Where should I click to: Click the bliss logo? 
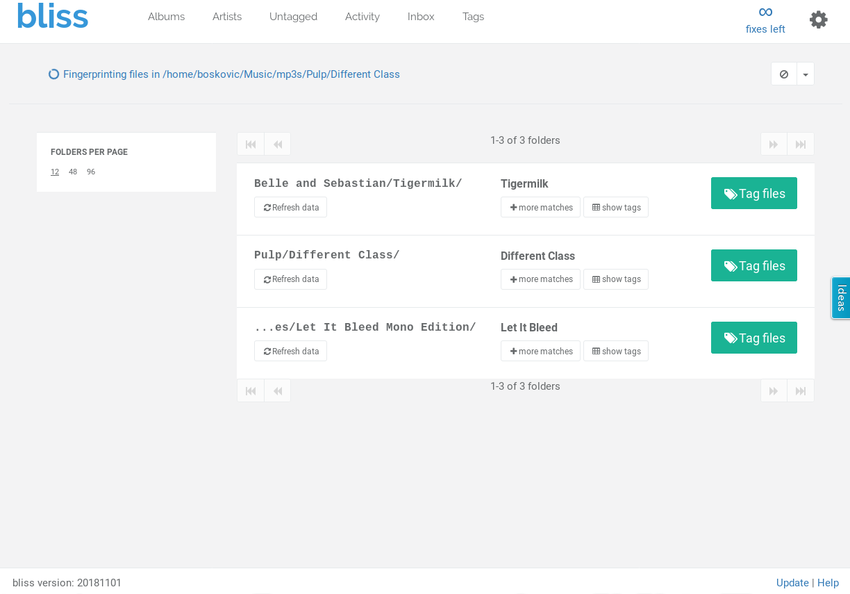pyautogui.click(x=52, y=17)
